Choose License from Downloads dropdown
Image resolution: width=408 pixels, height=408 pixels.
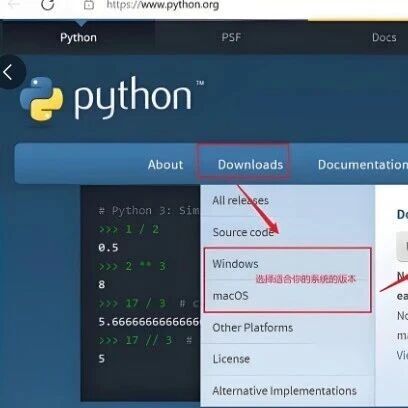pos(231,359)
